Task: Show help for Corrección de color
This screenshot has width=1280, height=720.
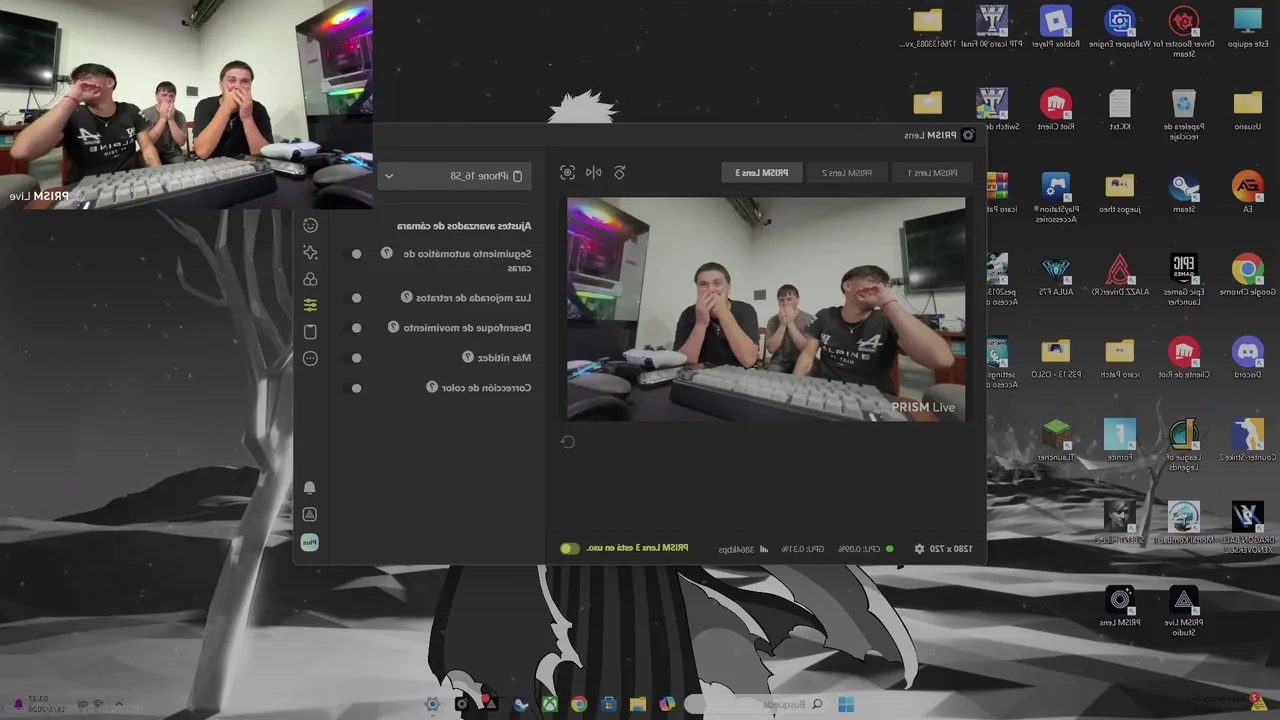Action: (432, 387)
